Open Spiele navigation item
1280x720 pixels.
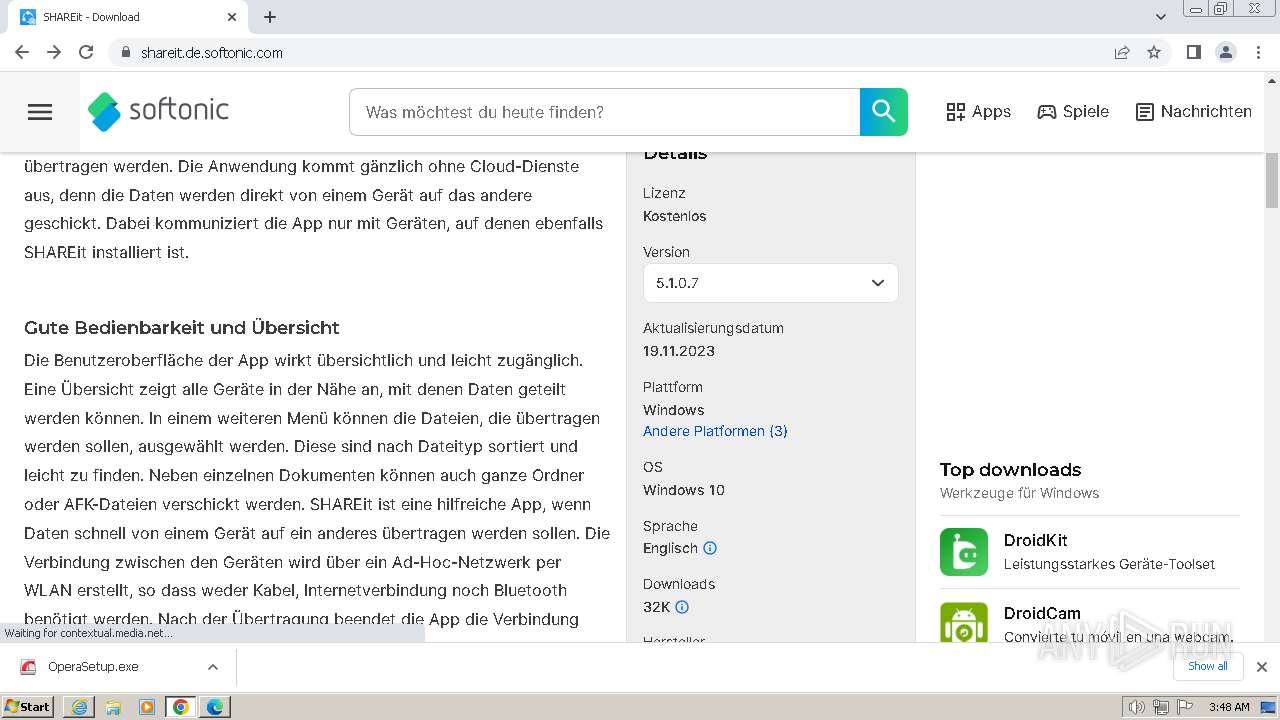tap(1073, 112)
